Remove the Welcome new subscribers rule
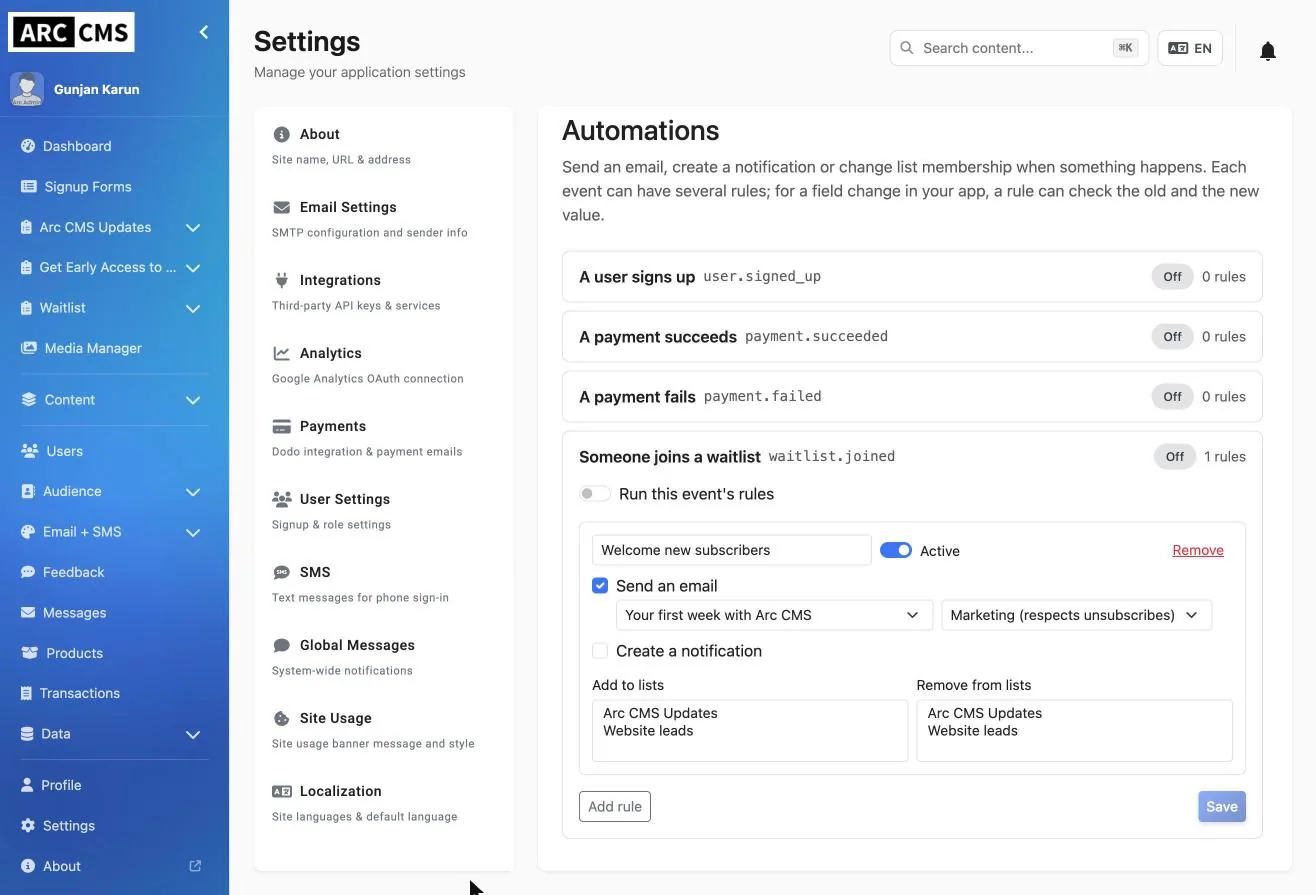The height and width of the screenshot is (895, 1316). (1198, 550)
